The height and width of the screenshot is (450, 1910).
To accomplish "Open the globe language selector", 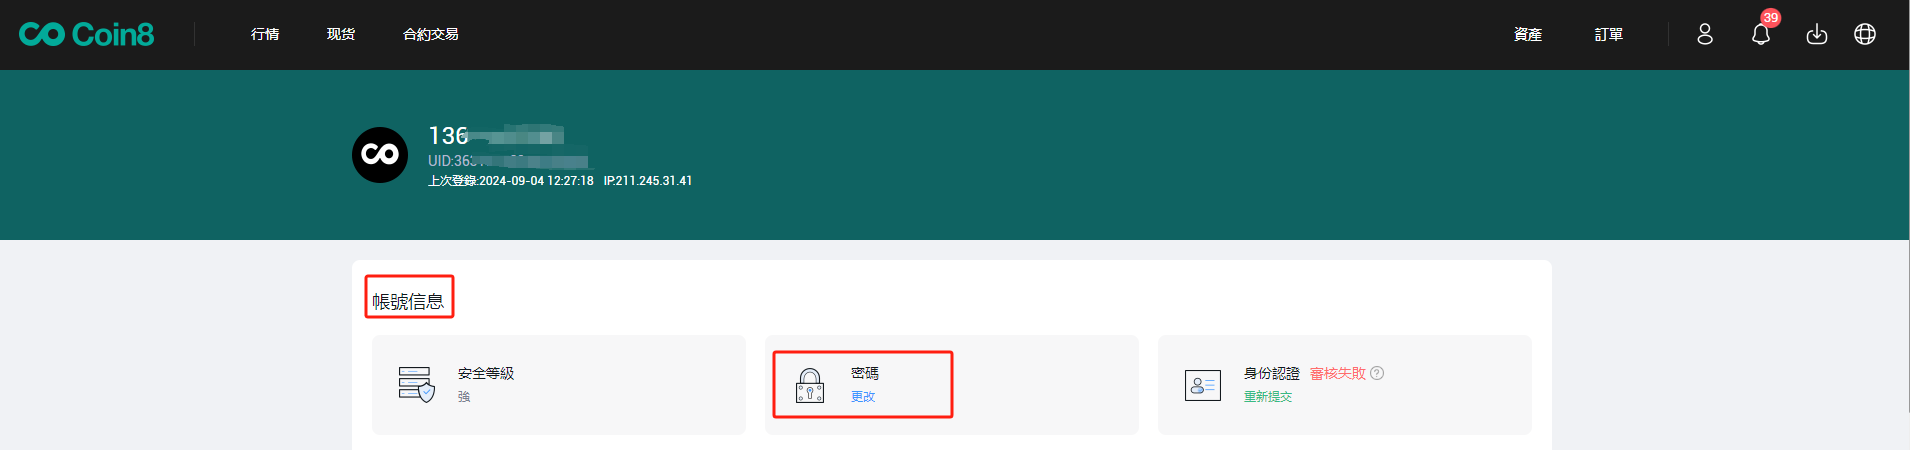I will click(1865, 34).
